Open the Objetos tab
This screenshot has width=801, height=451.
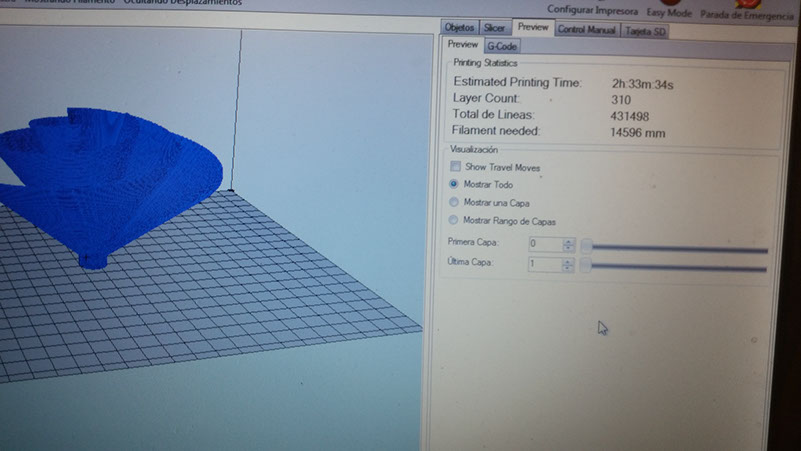tap(459, 28)
